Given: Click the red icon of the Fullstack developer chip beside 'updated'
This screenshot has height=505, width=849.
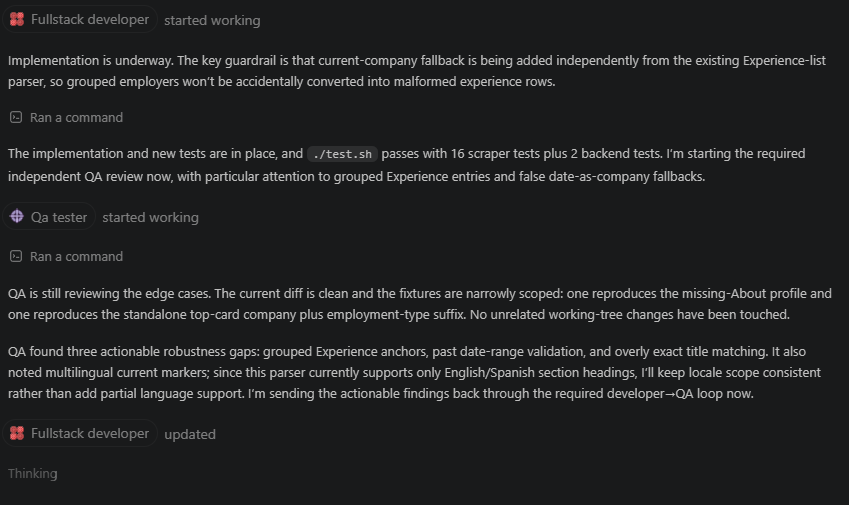Looking at the screenshot, I should point(17,433).
